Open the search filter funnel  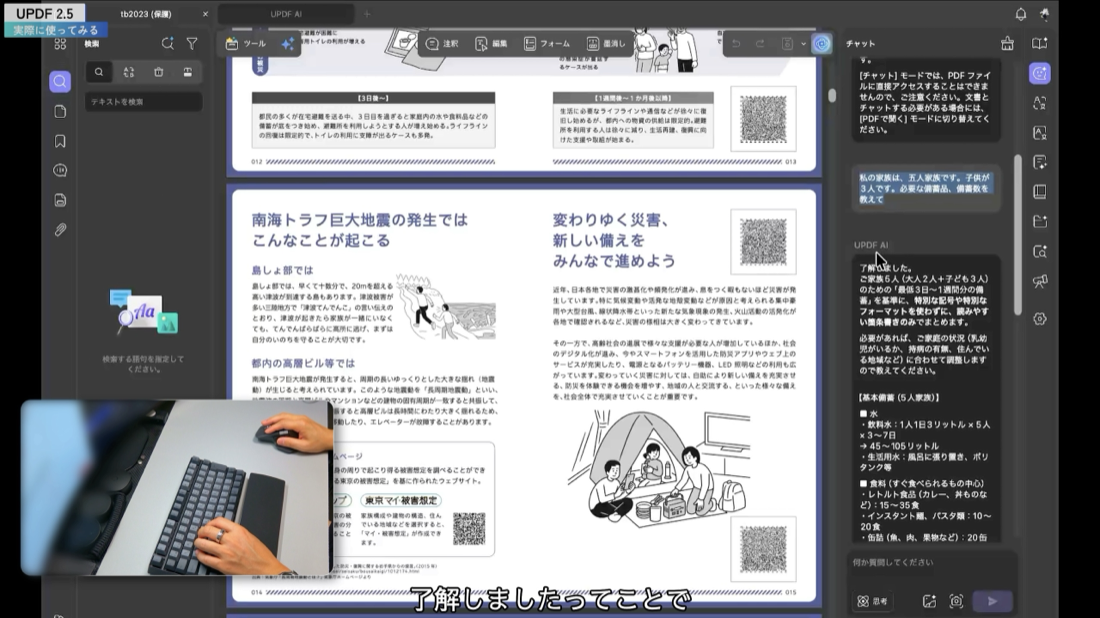192,43
